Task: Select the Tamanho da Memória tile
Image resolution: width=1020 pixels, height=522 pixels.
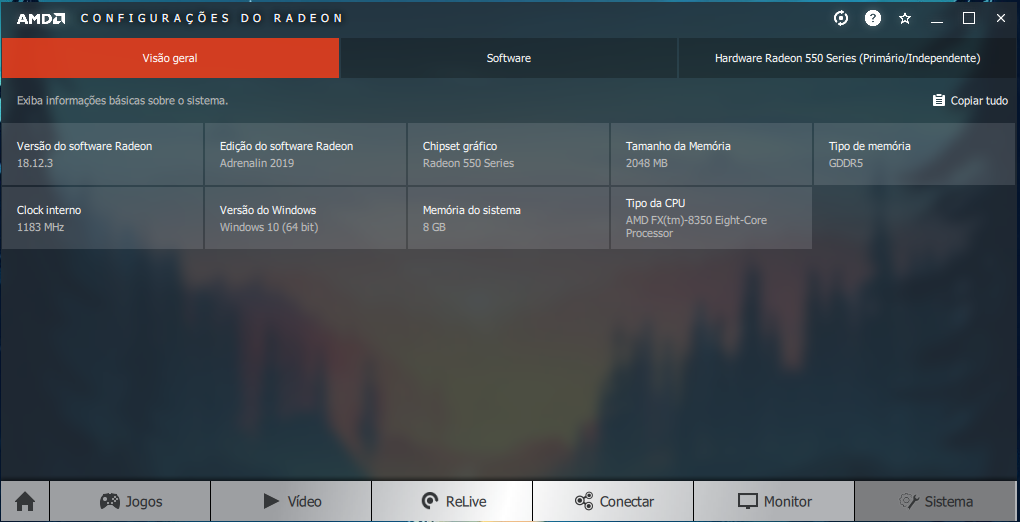Action: 711,154
